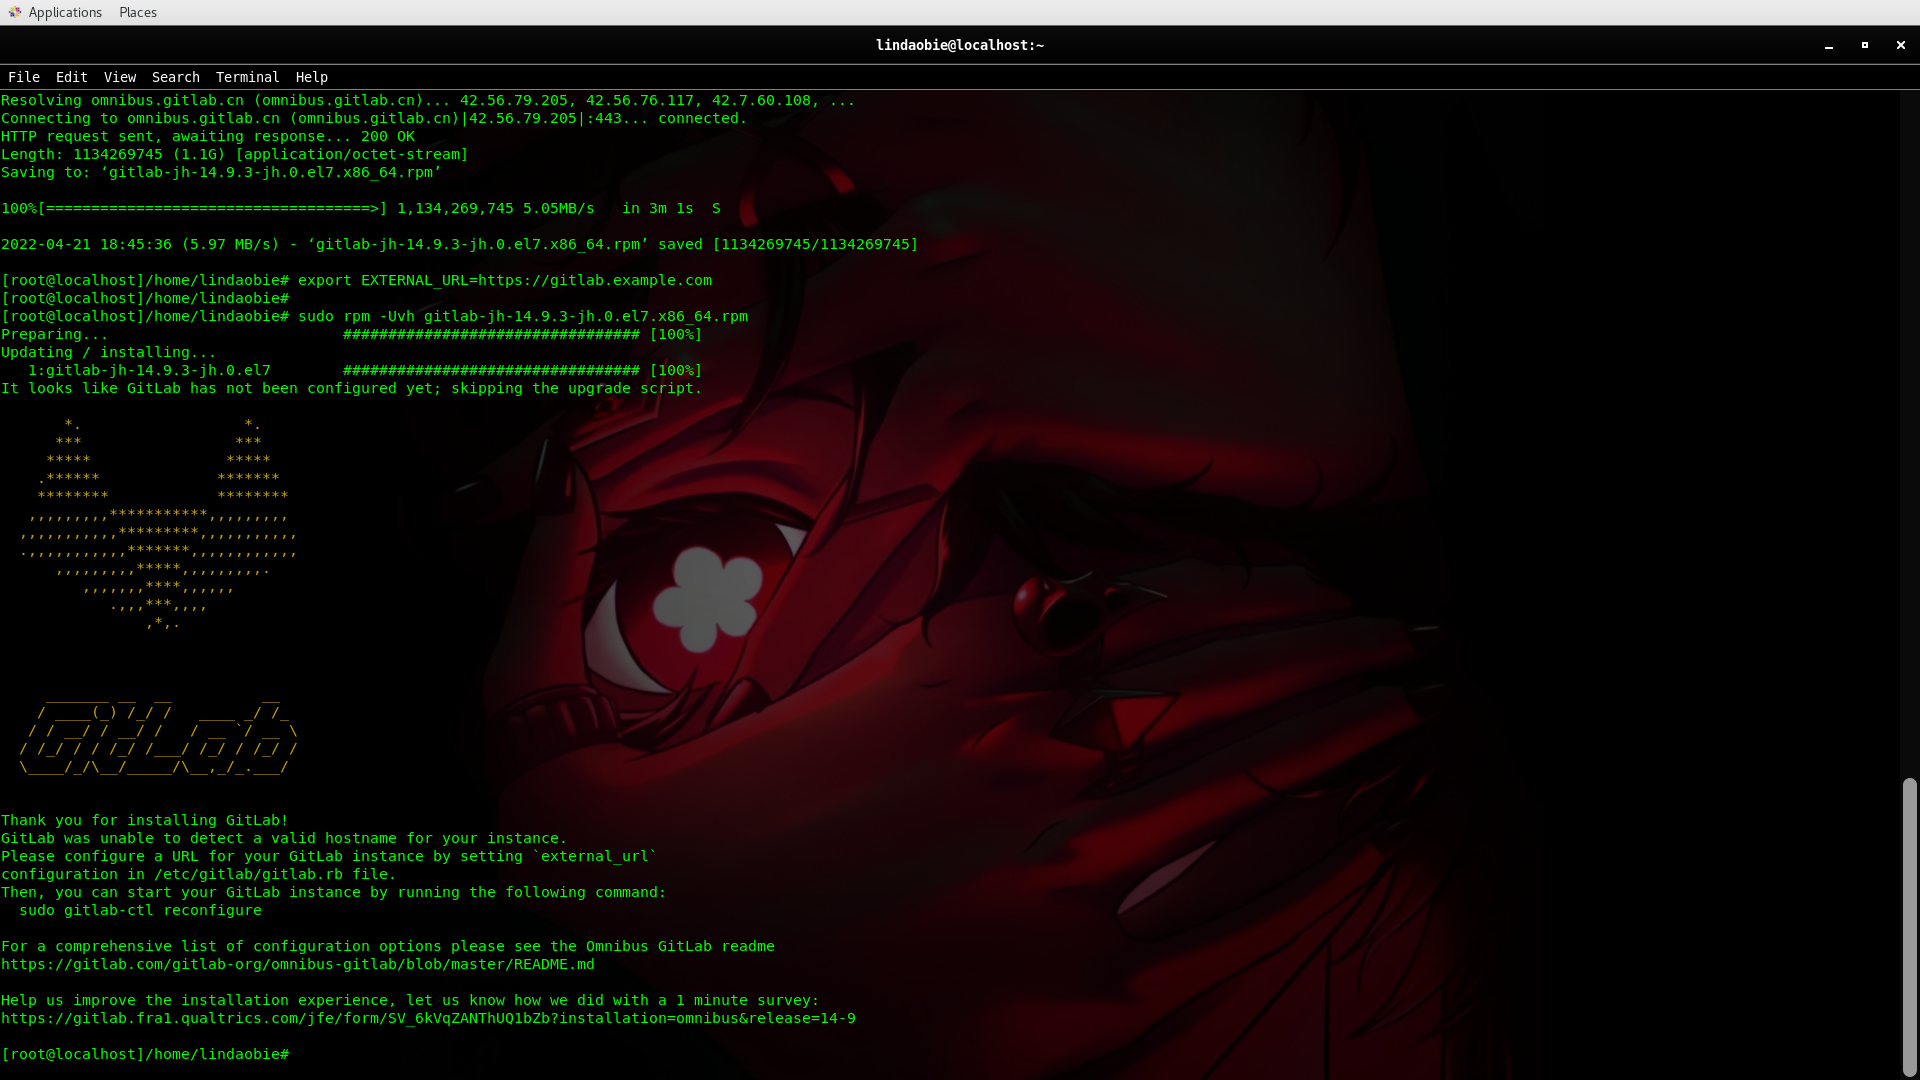Open the Places menu in top panel
Screen dimensions: 1920x1080
pyautogui.click(x=138, y=12)
